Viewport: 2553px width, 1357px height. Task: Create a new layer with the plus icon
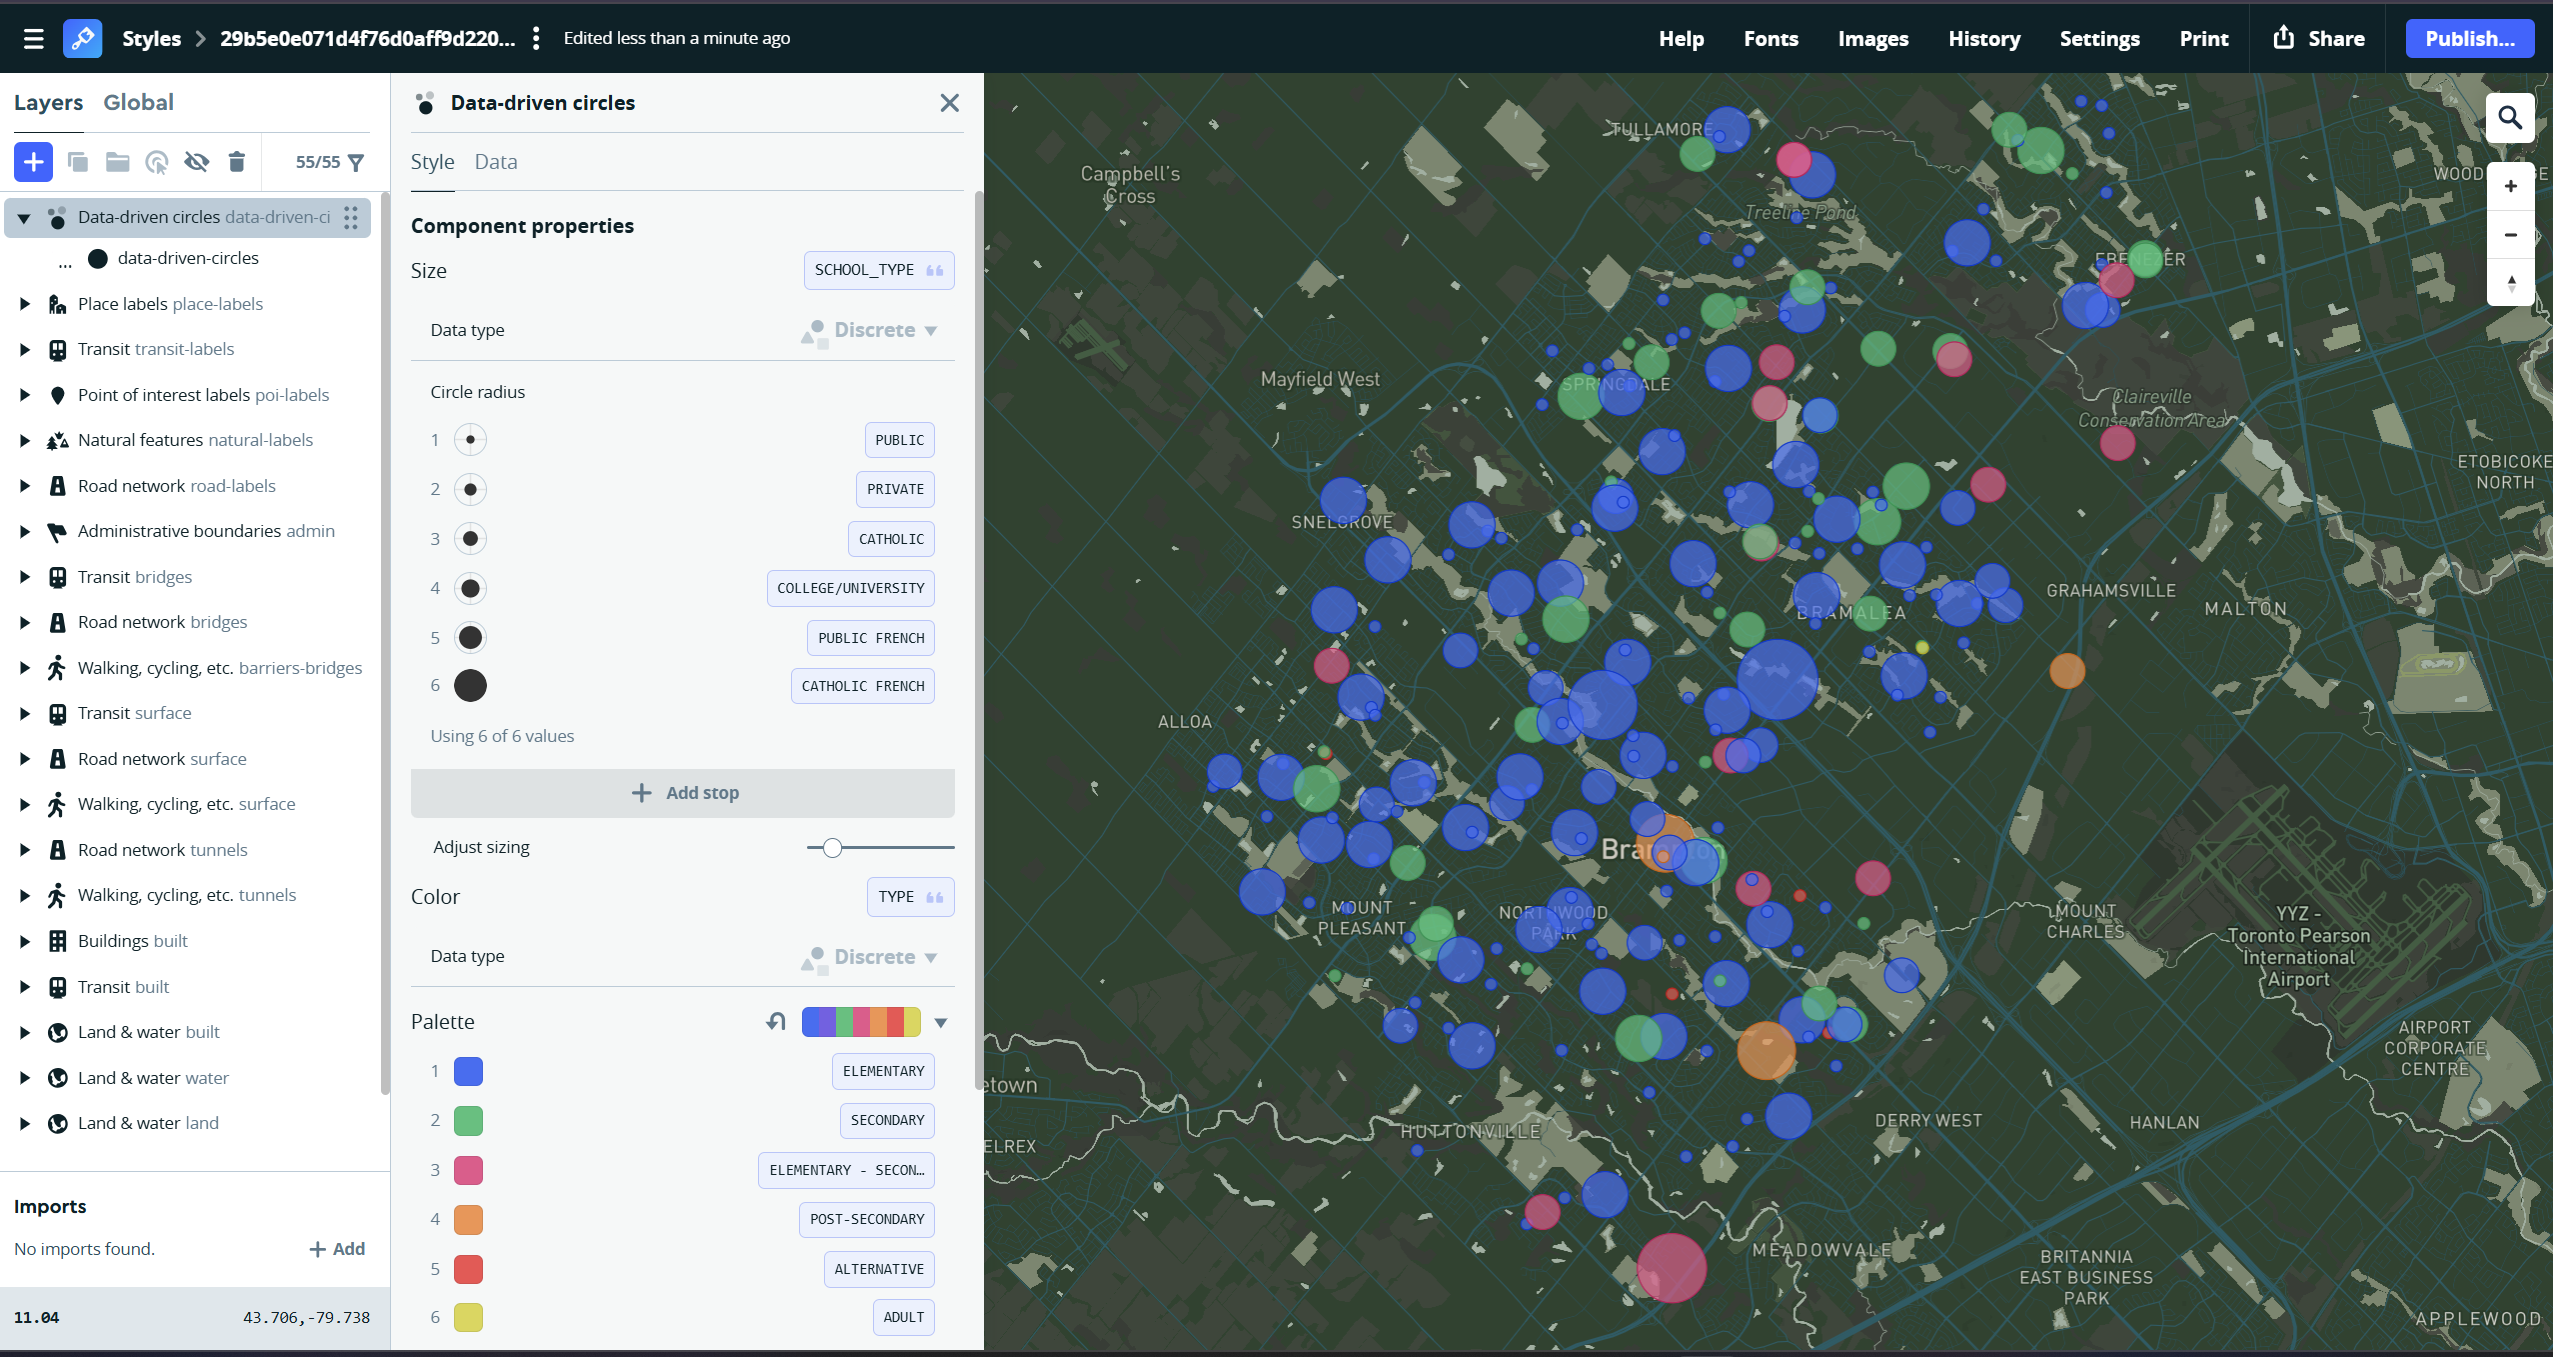tap(33, 161)
